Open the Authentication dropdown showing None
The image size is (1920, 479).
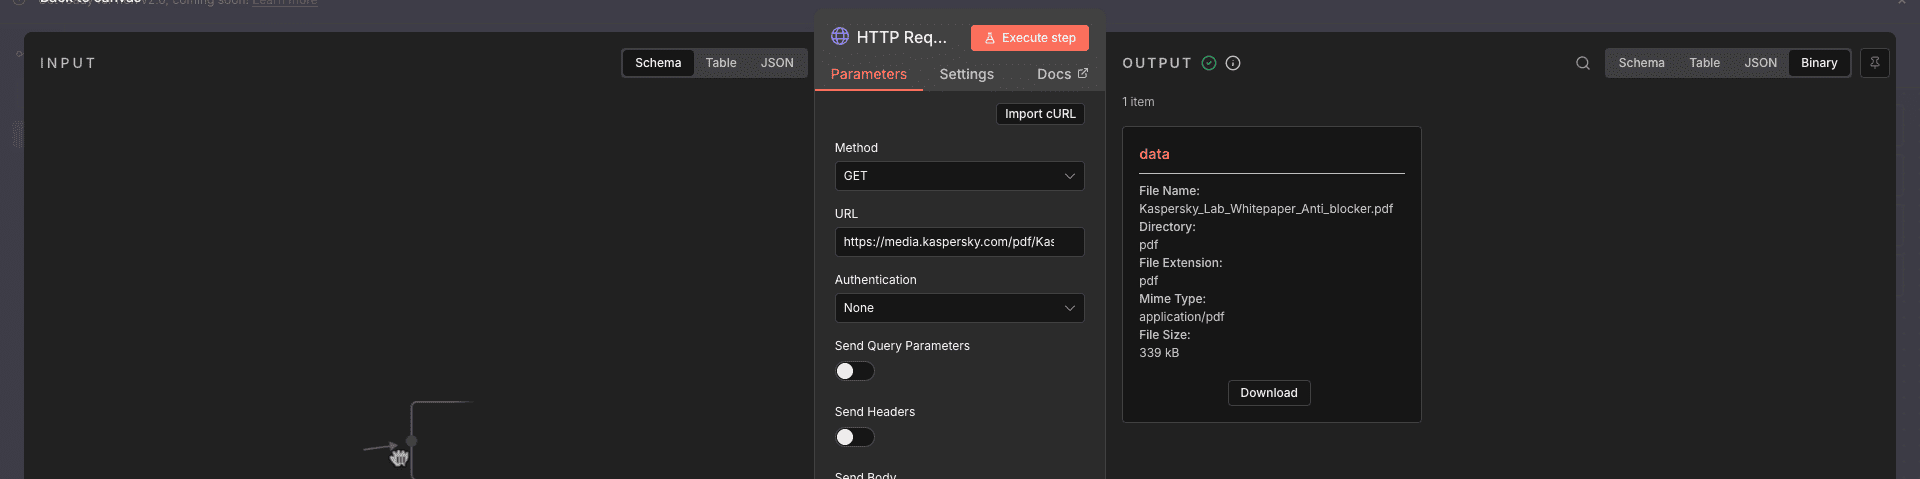click(x=959, y=308)
